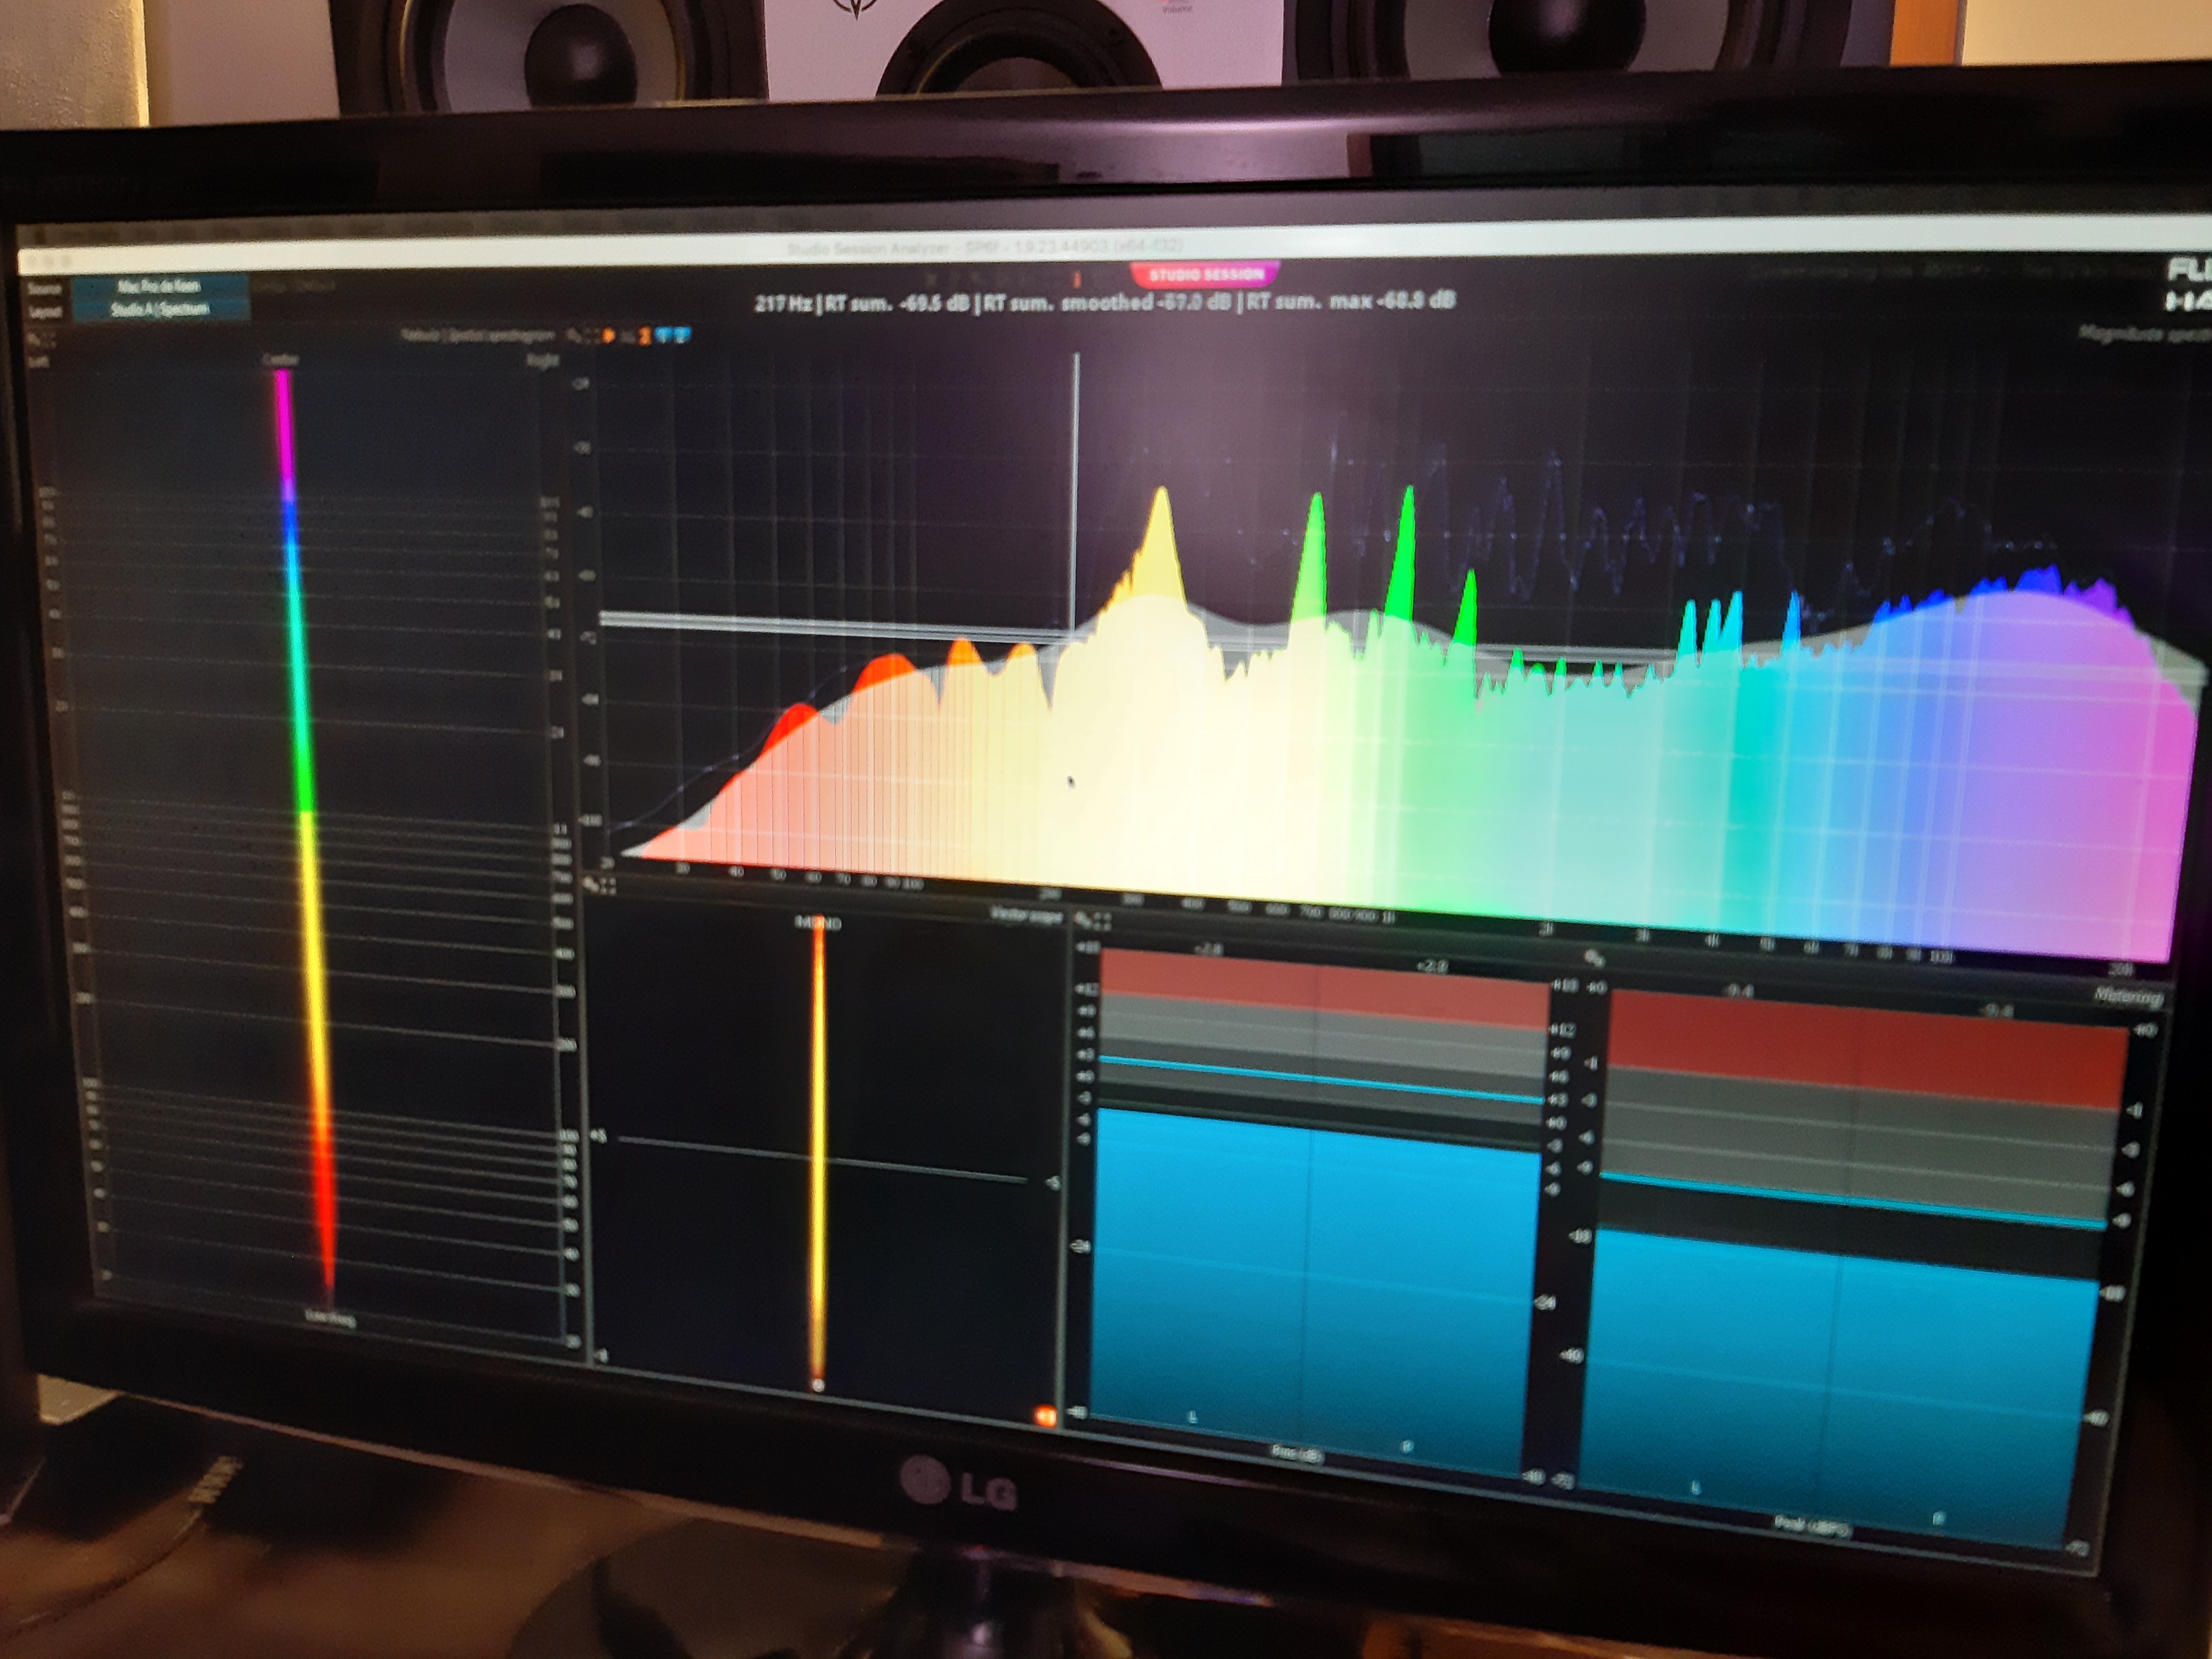The image size is (2212, 1659).
Task: Open spectrogram panel settings wrench icon
Action: [x=574, y=335]
